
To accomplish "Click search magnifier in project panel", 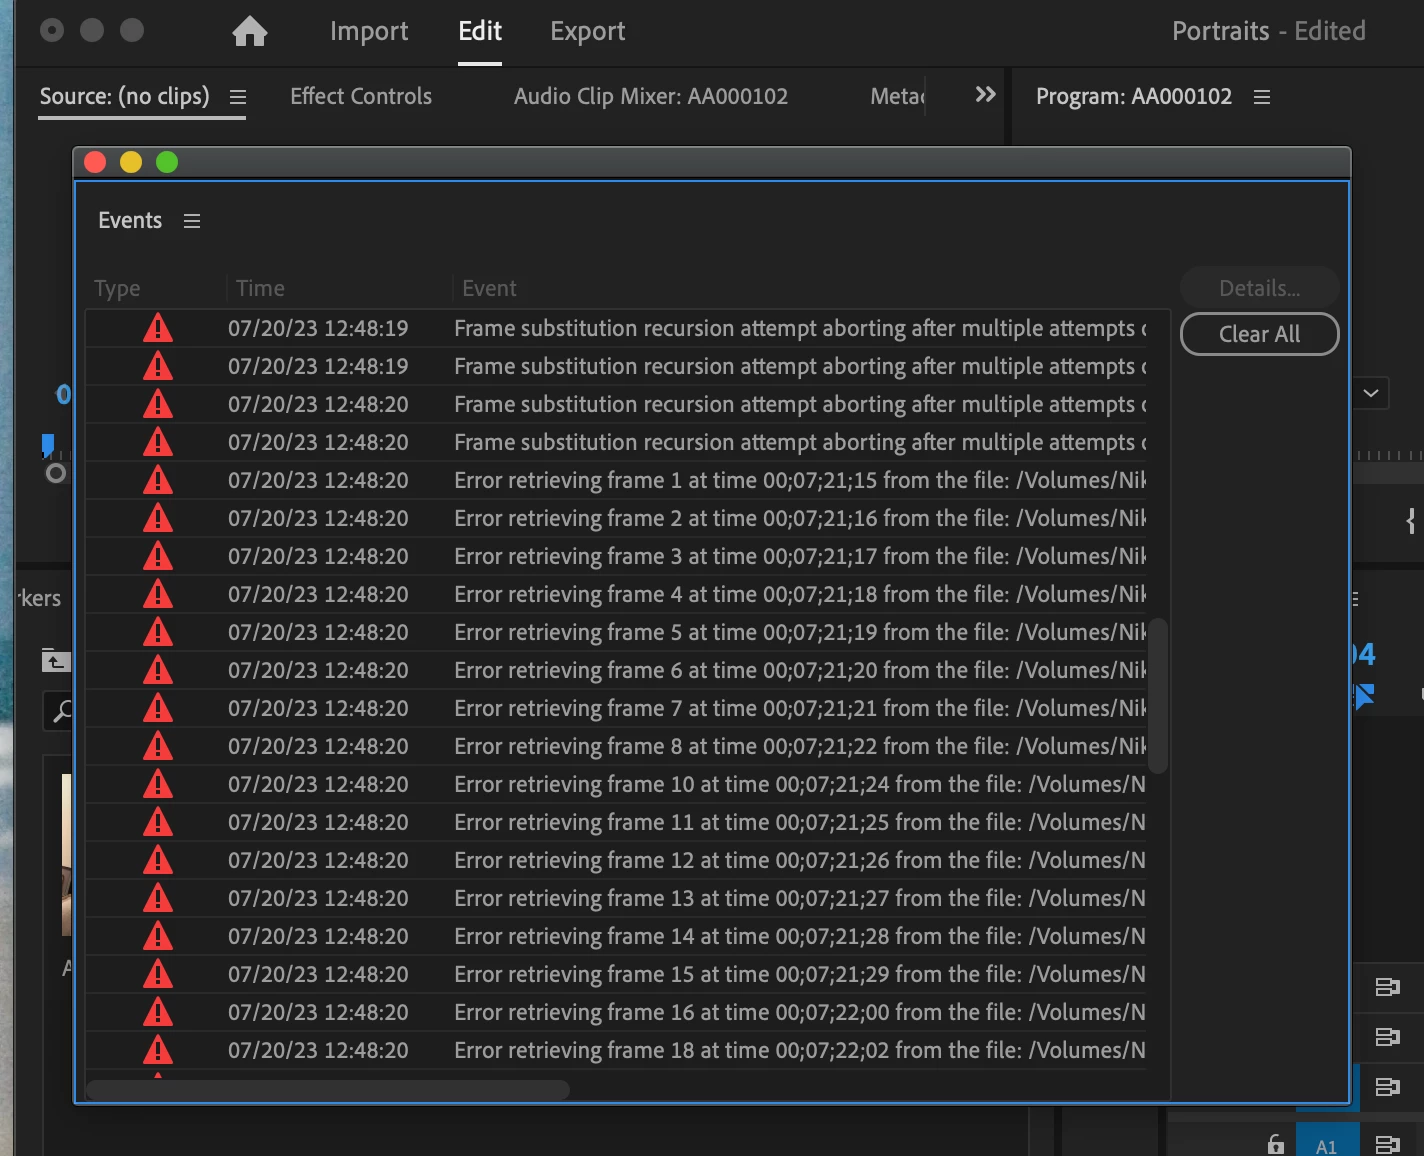I will coord(61,711).
